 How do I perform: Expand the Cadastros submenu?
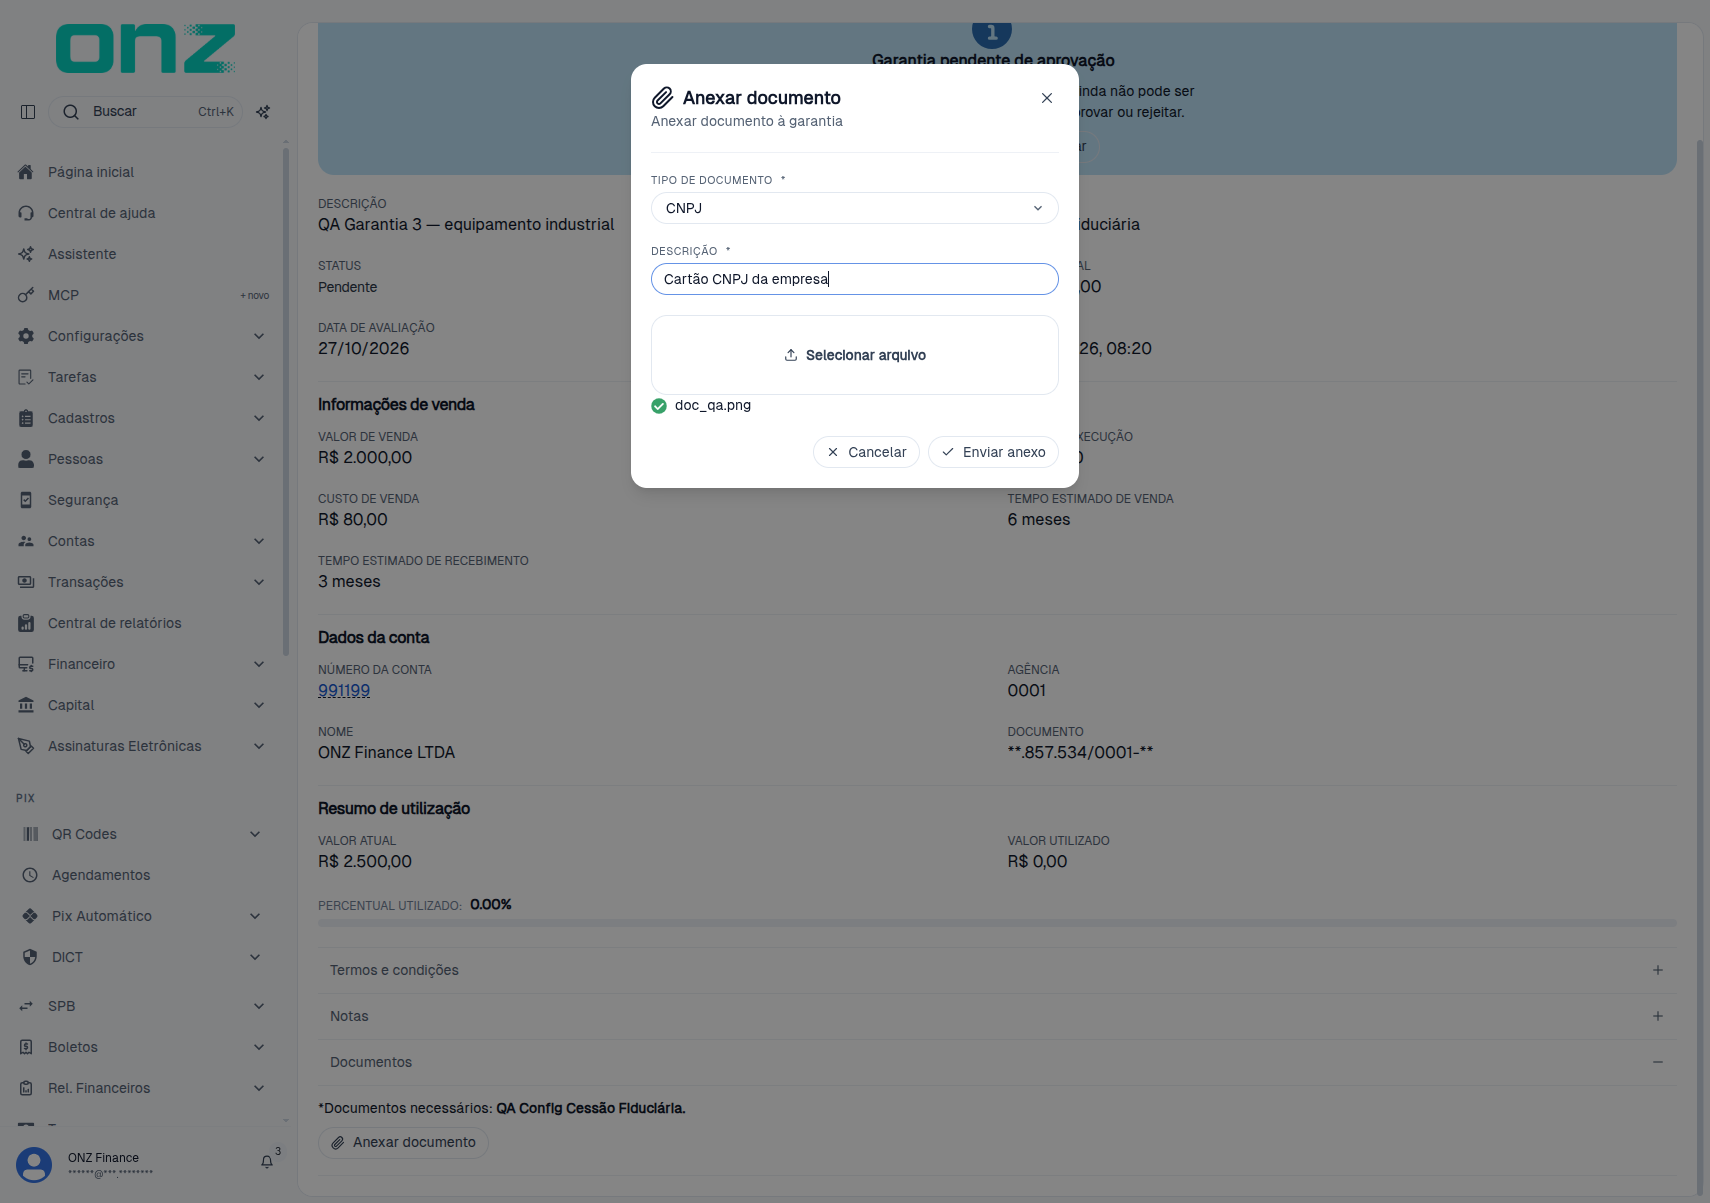(x=259, y=418)
